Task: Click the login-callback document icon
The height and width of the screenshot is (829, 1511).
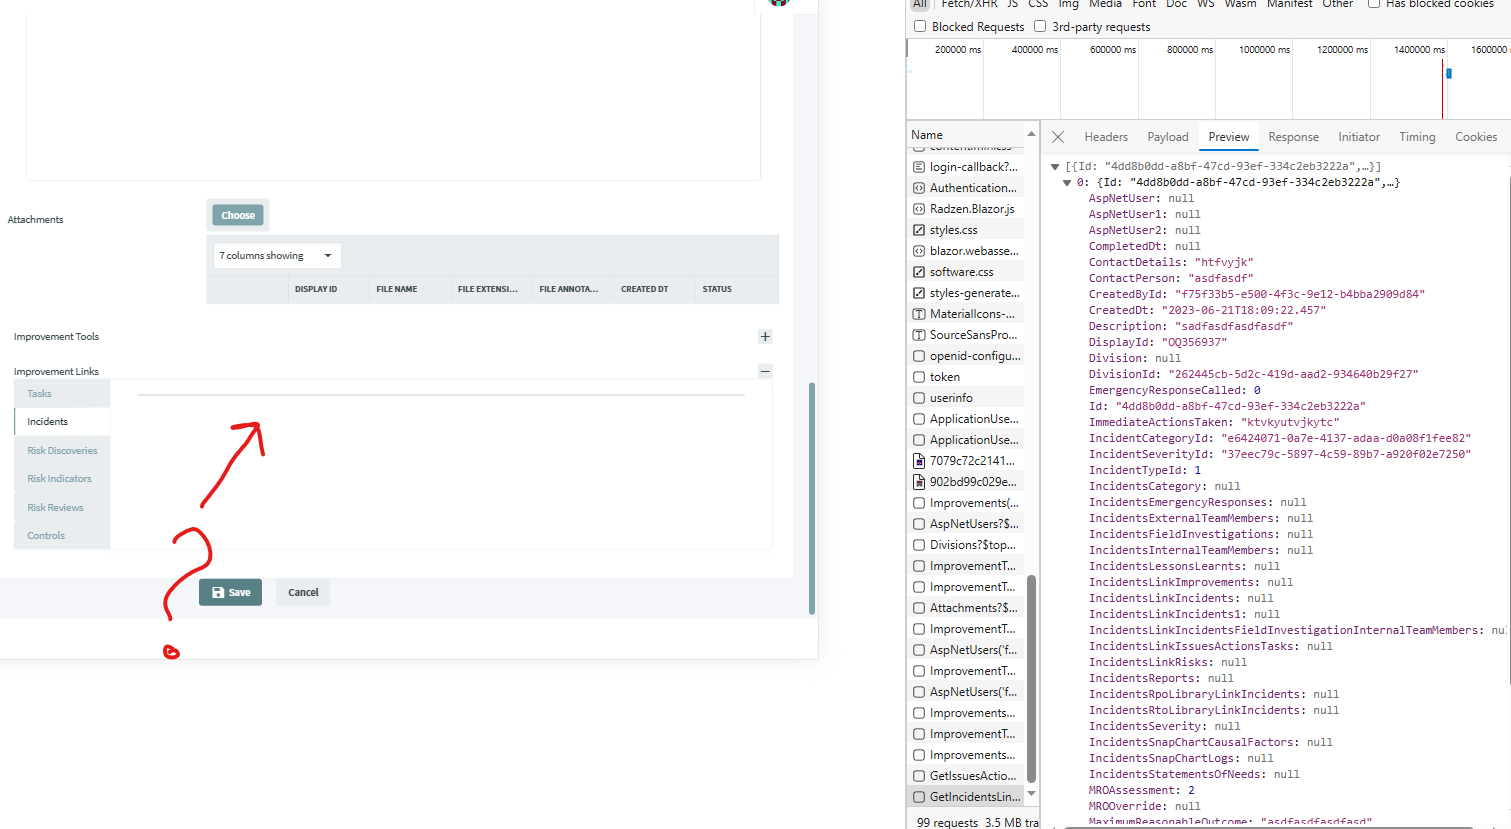Action: [x=919, y=167]
